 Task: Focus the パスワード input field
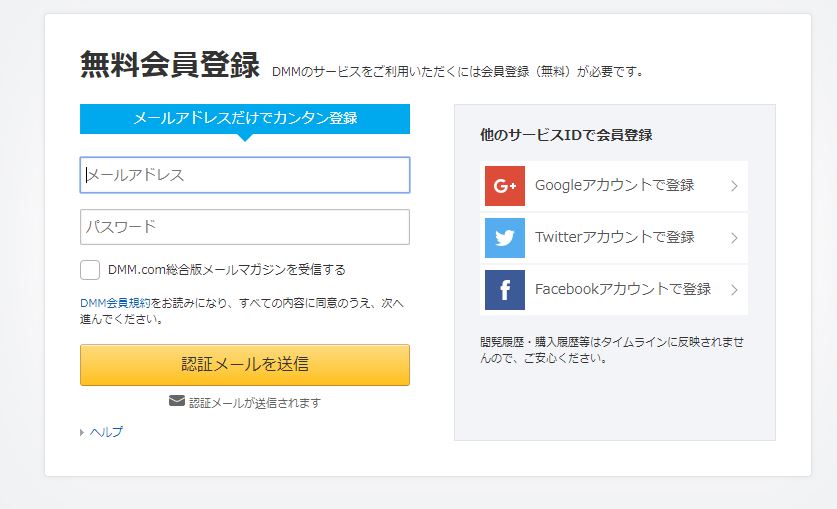245,227
